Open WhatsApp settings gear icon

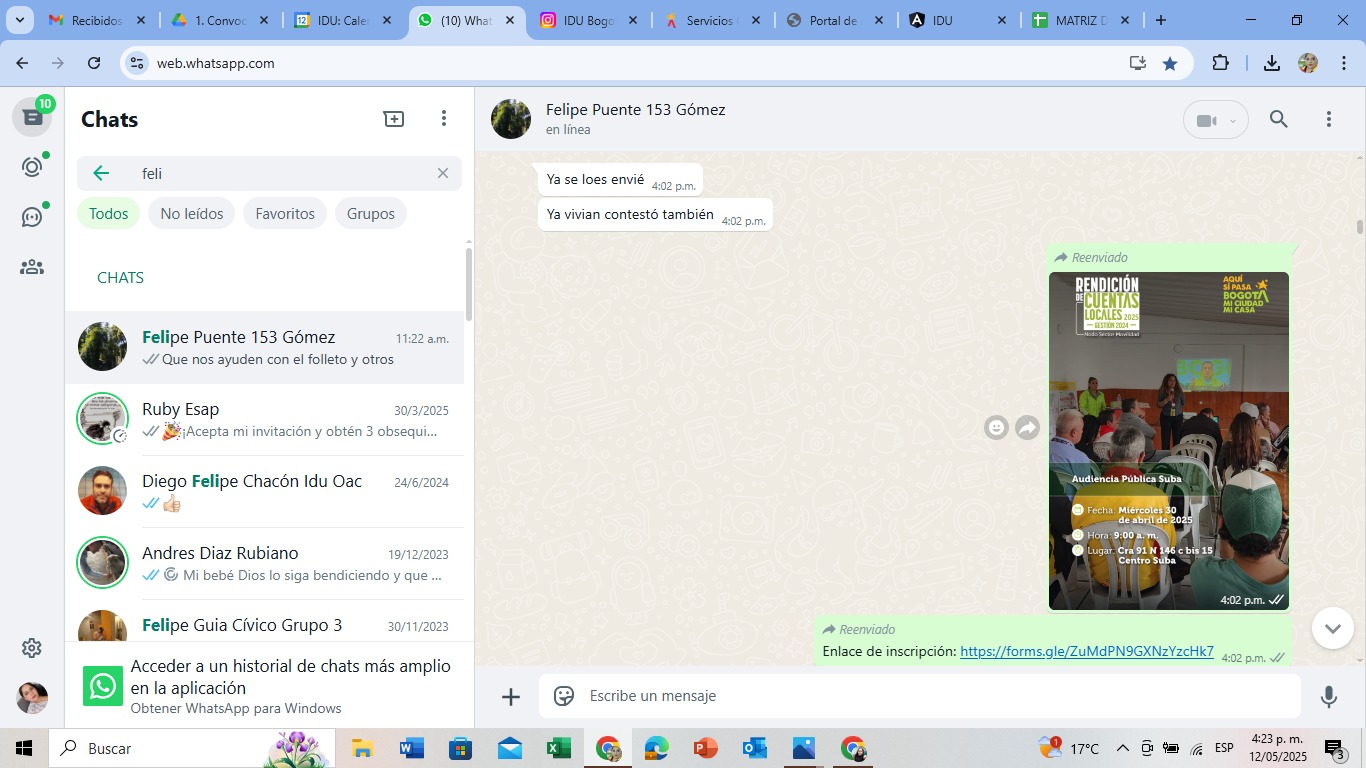tap(32, 648)
